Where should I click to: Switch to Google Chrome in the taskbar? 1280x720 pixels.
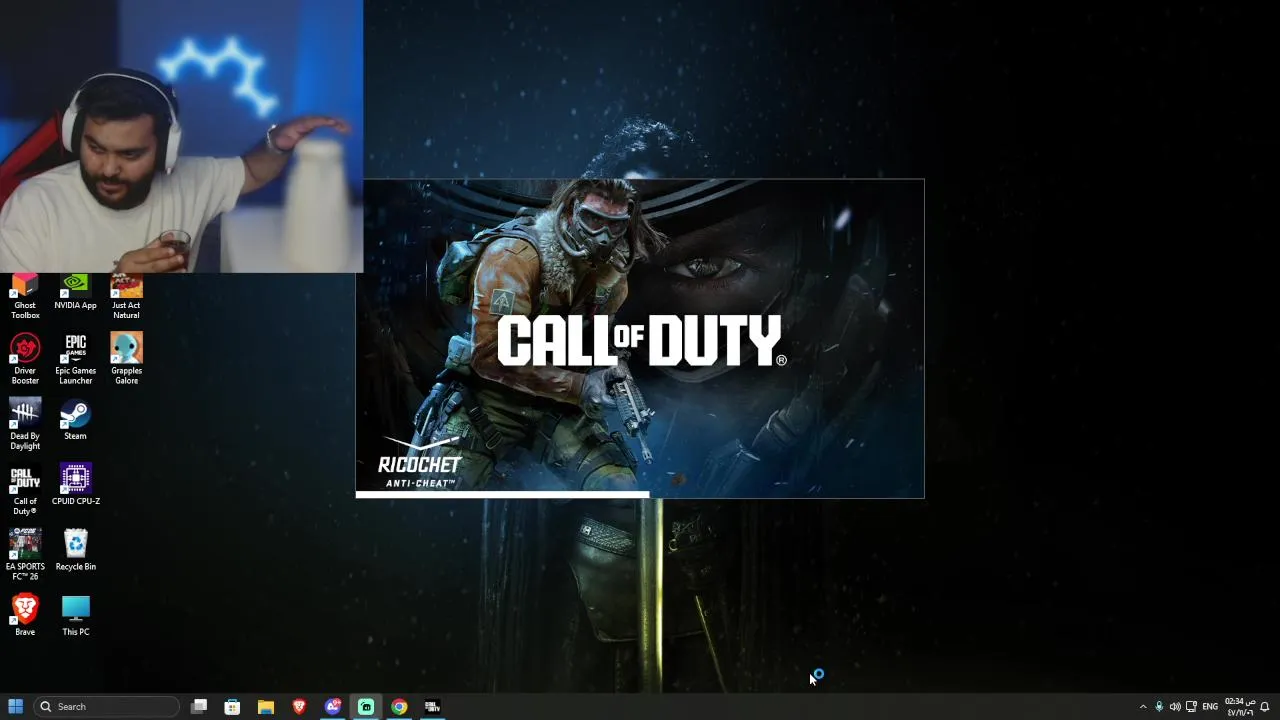pyautogui.click(x=399, y=706)
